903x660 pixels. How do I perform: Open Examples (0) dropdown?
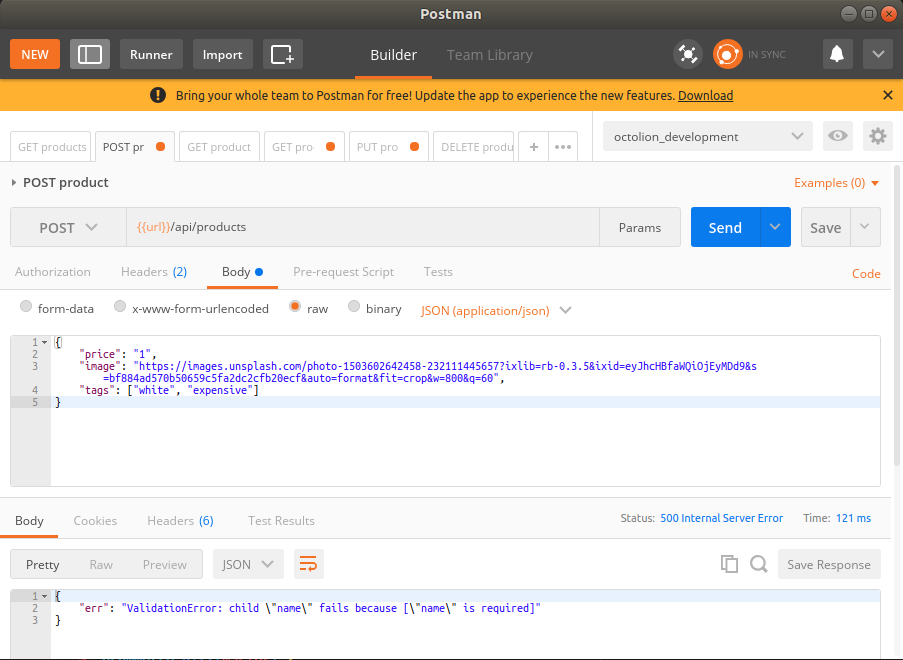(836, 183)
